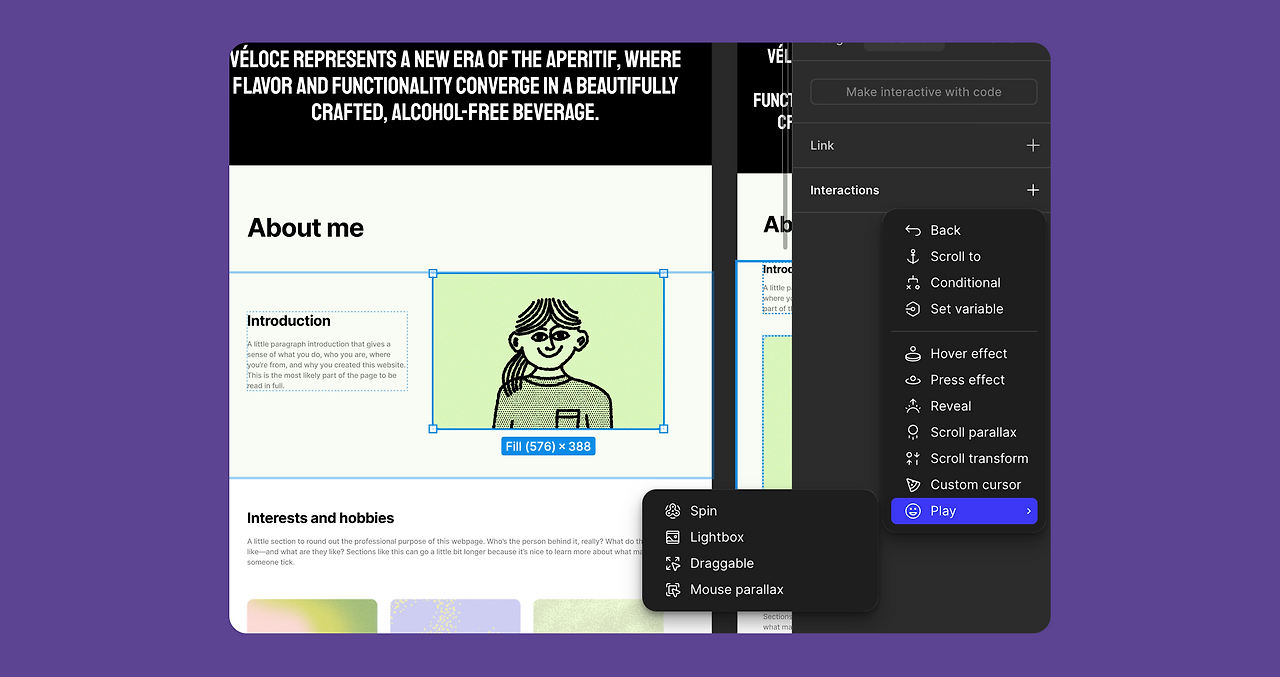Select the pale green textured card thumbnail
Viewport: 1280px width, 677px height.
(598, 615)
